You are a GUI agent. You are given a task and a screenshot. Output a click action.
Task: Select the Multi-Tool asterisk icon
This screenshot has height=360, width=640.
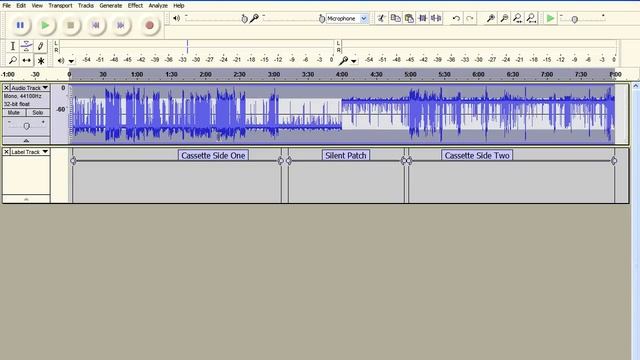(40, 60)
